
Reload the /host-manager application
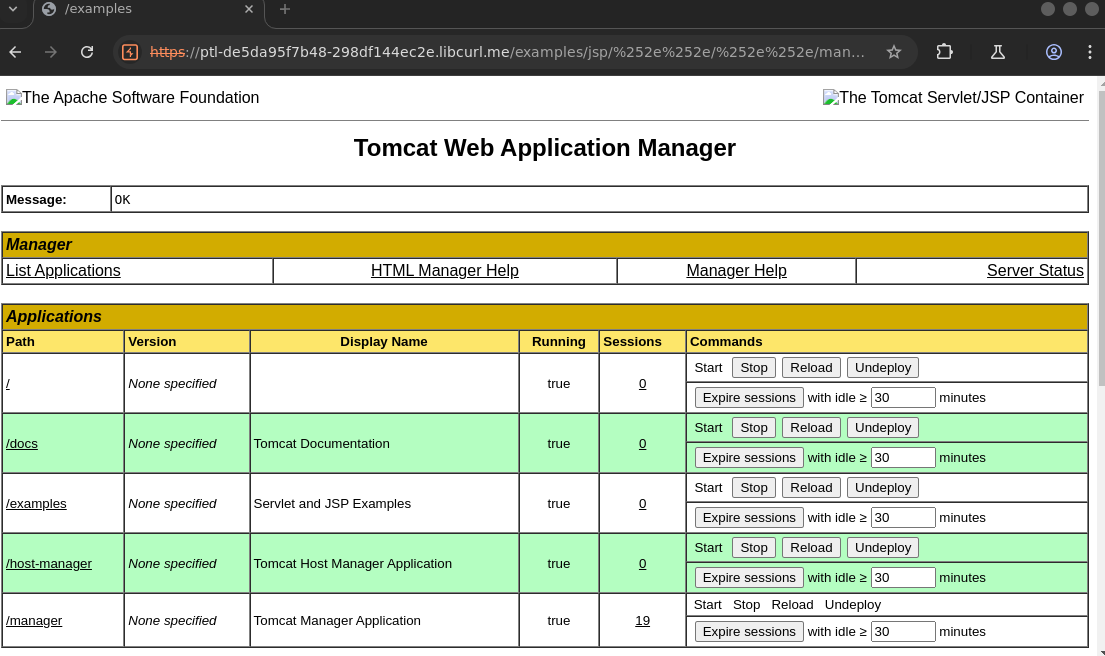[x=810, y=547]
